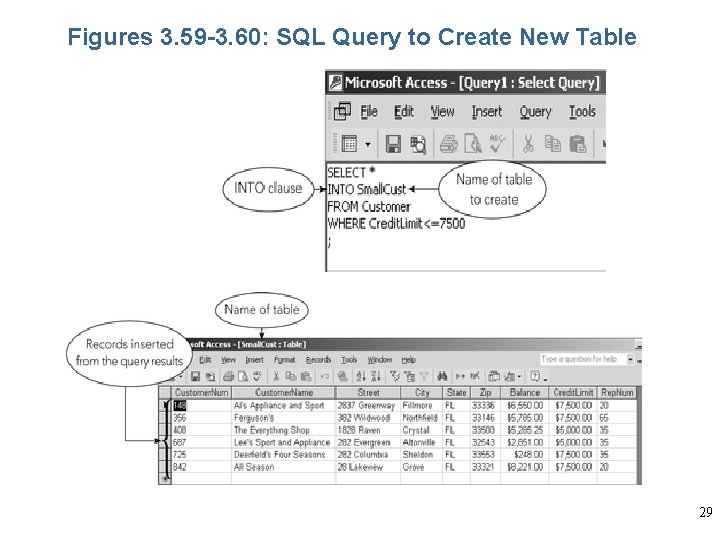720x540 pixels.
Task: Select the Balance column header
Action: [524, 393]
